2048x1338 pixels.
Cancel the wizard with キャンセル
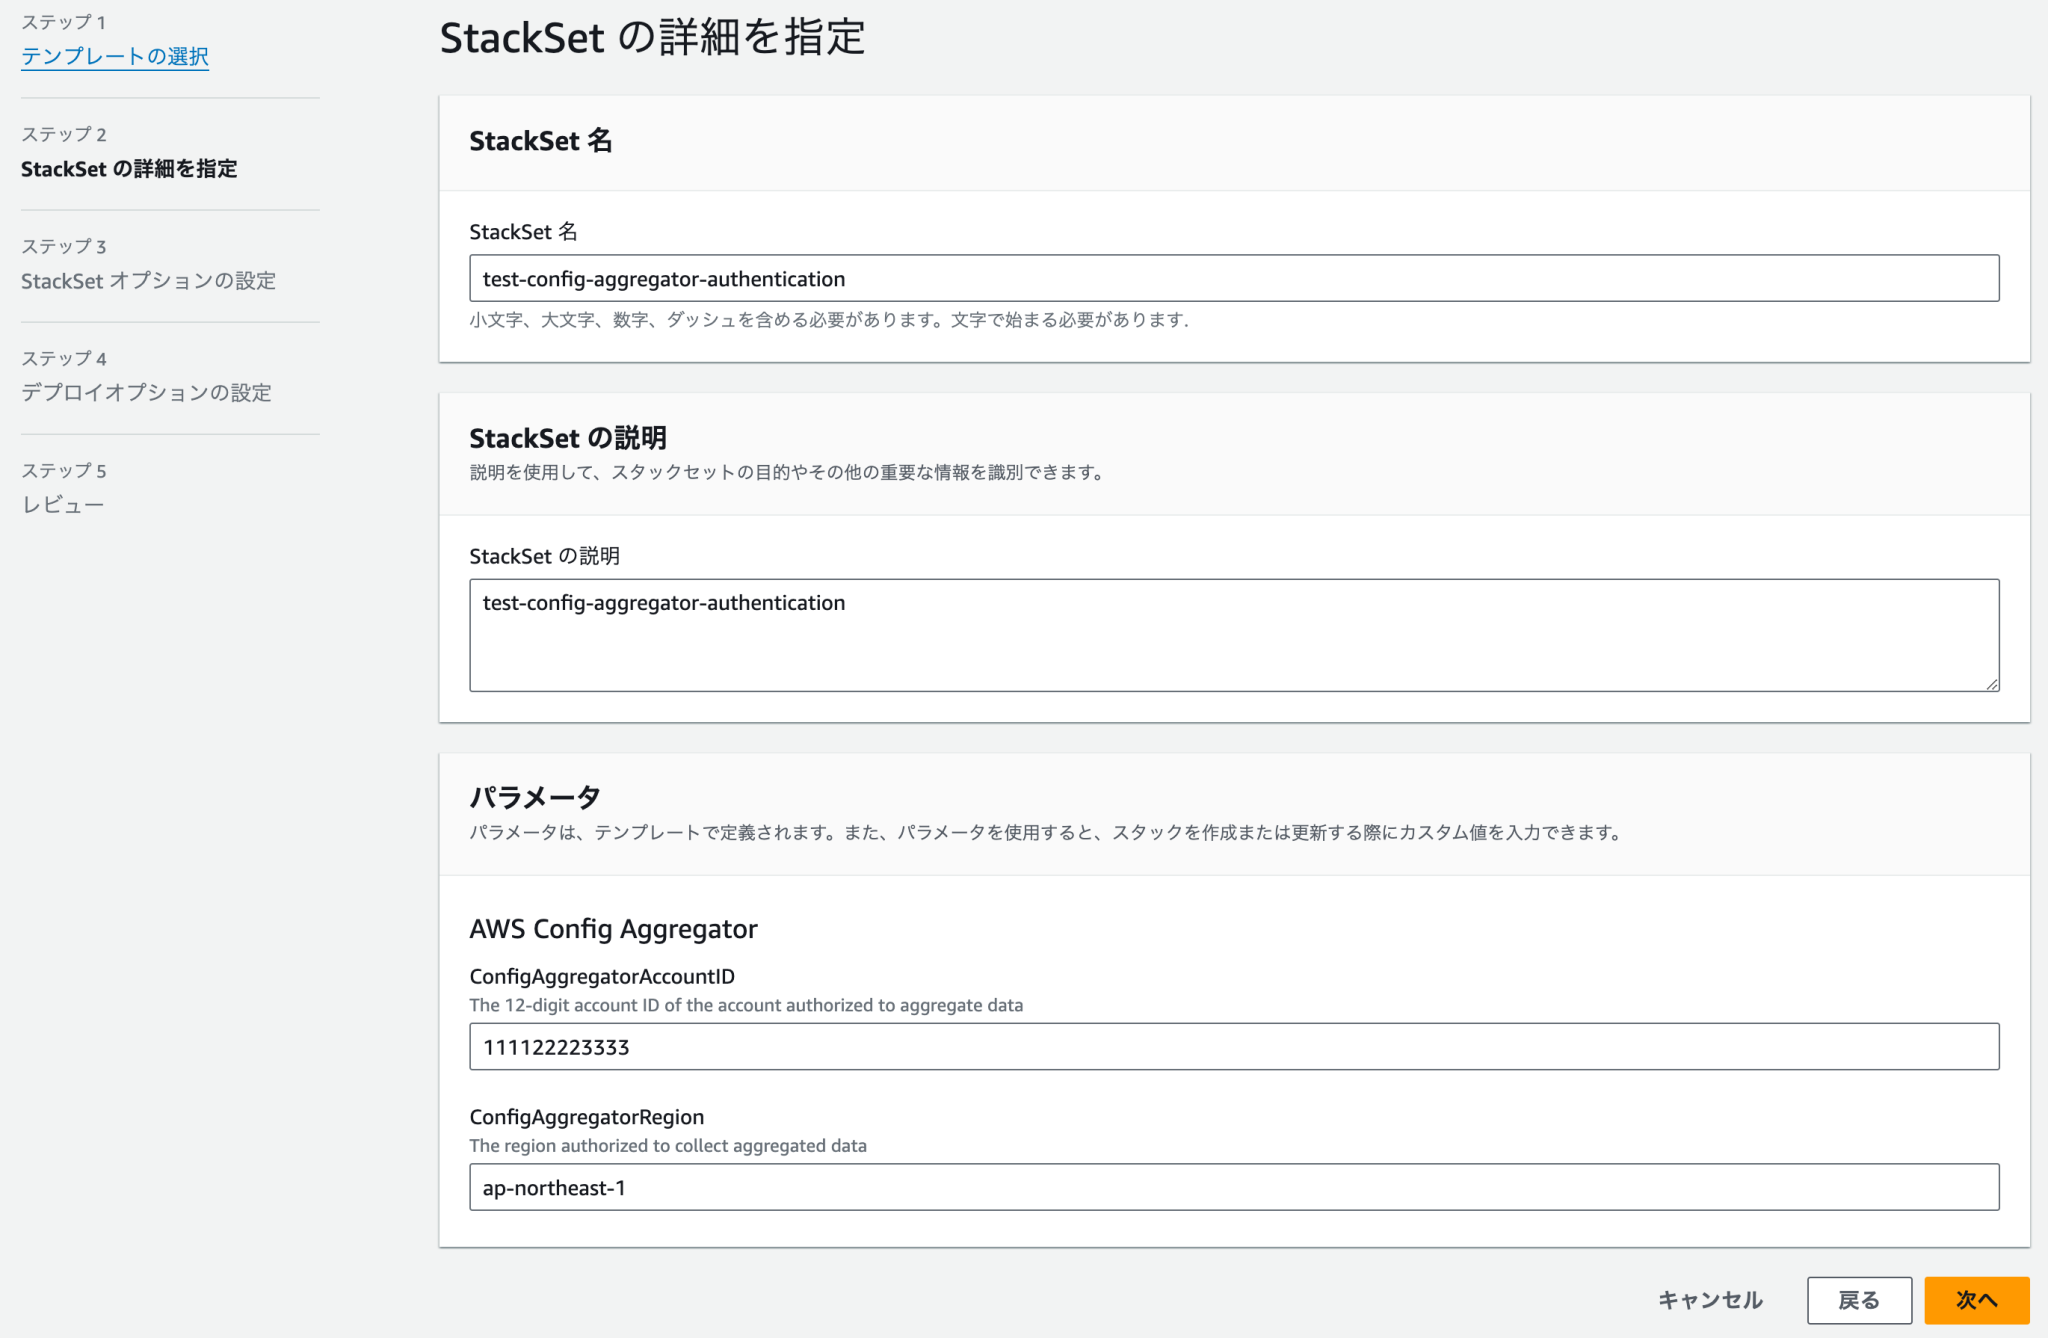pyautogui.click(x=1710, y=1300)
